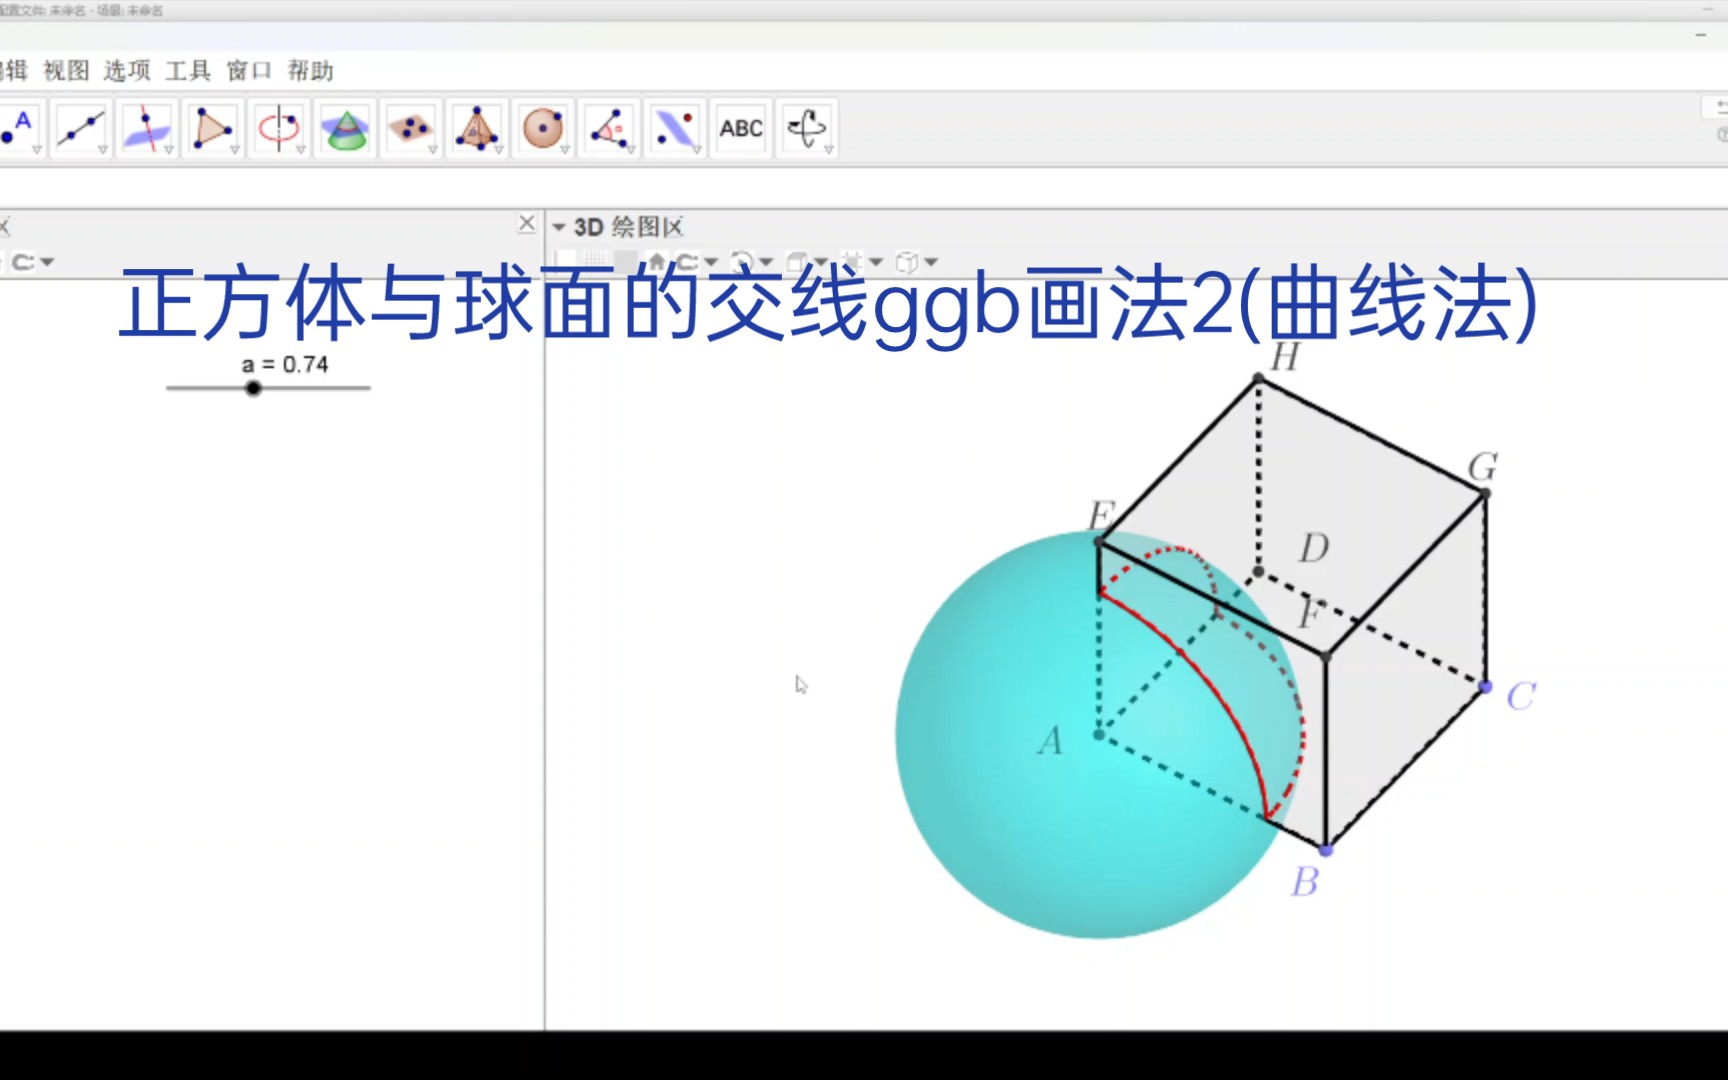The image size is (1728, 1080).
Task: Expand the projection type dropdown in 3D toolbar
Action: [930, 261]
